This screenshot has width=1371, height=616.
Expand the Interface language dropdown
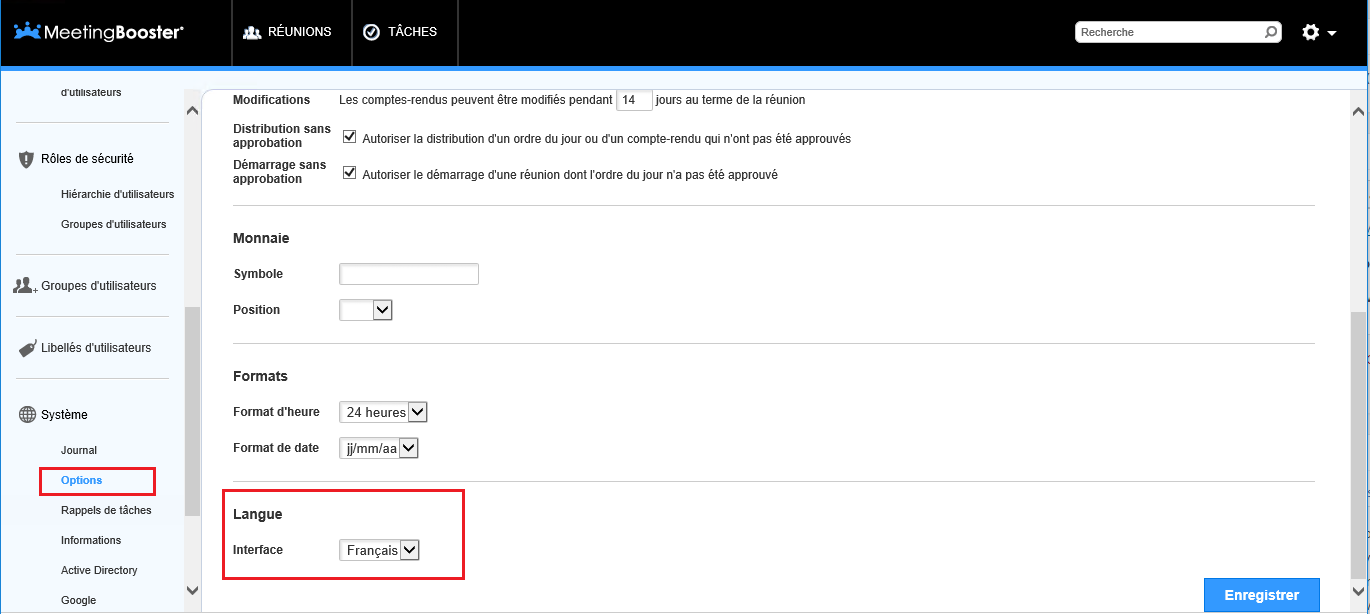click(380, 550)
